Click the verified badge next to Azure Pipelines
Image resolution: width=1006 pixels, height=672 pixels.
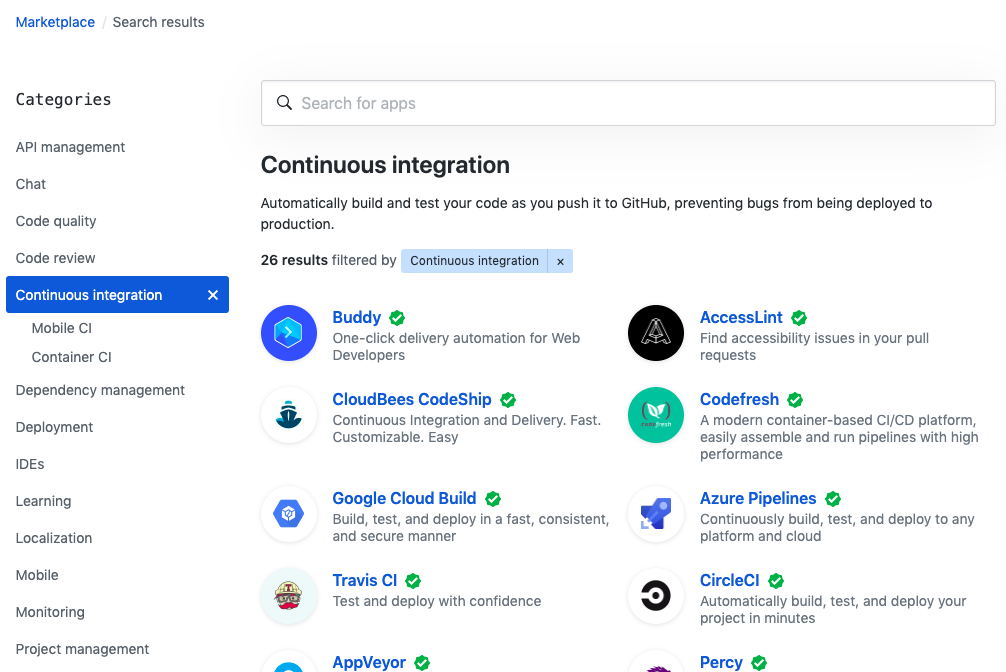point(833,499)
